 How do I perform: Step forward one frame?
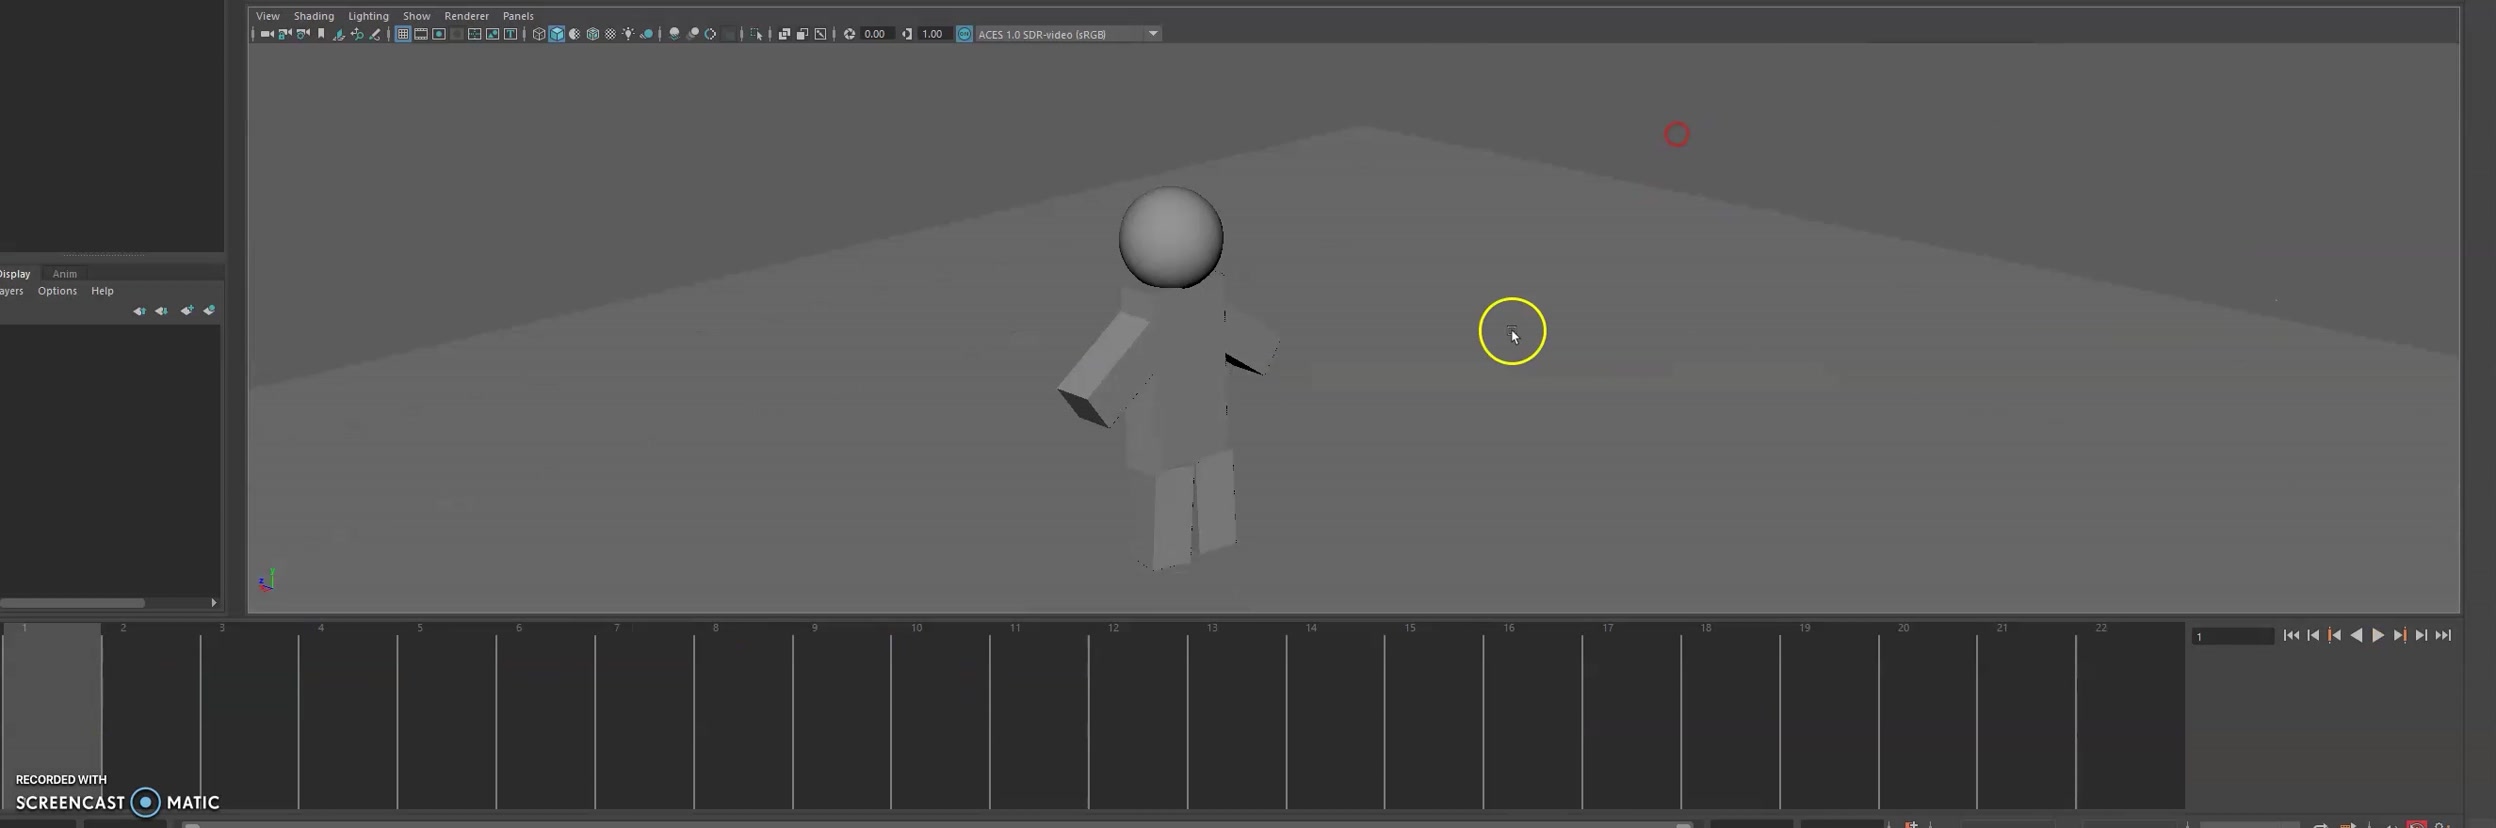point(2421,636)
